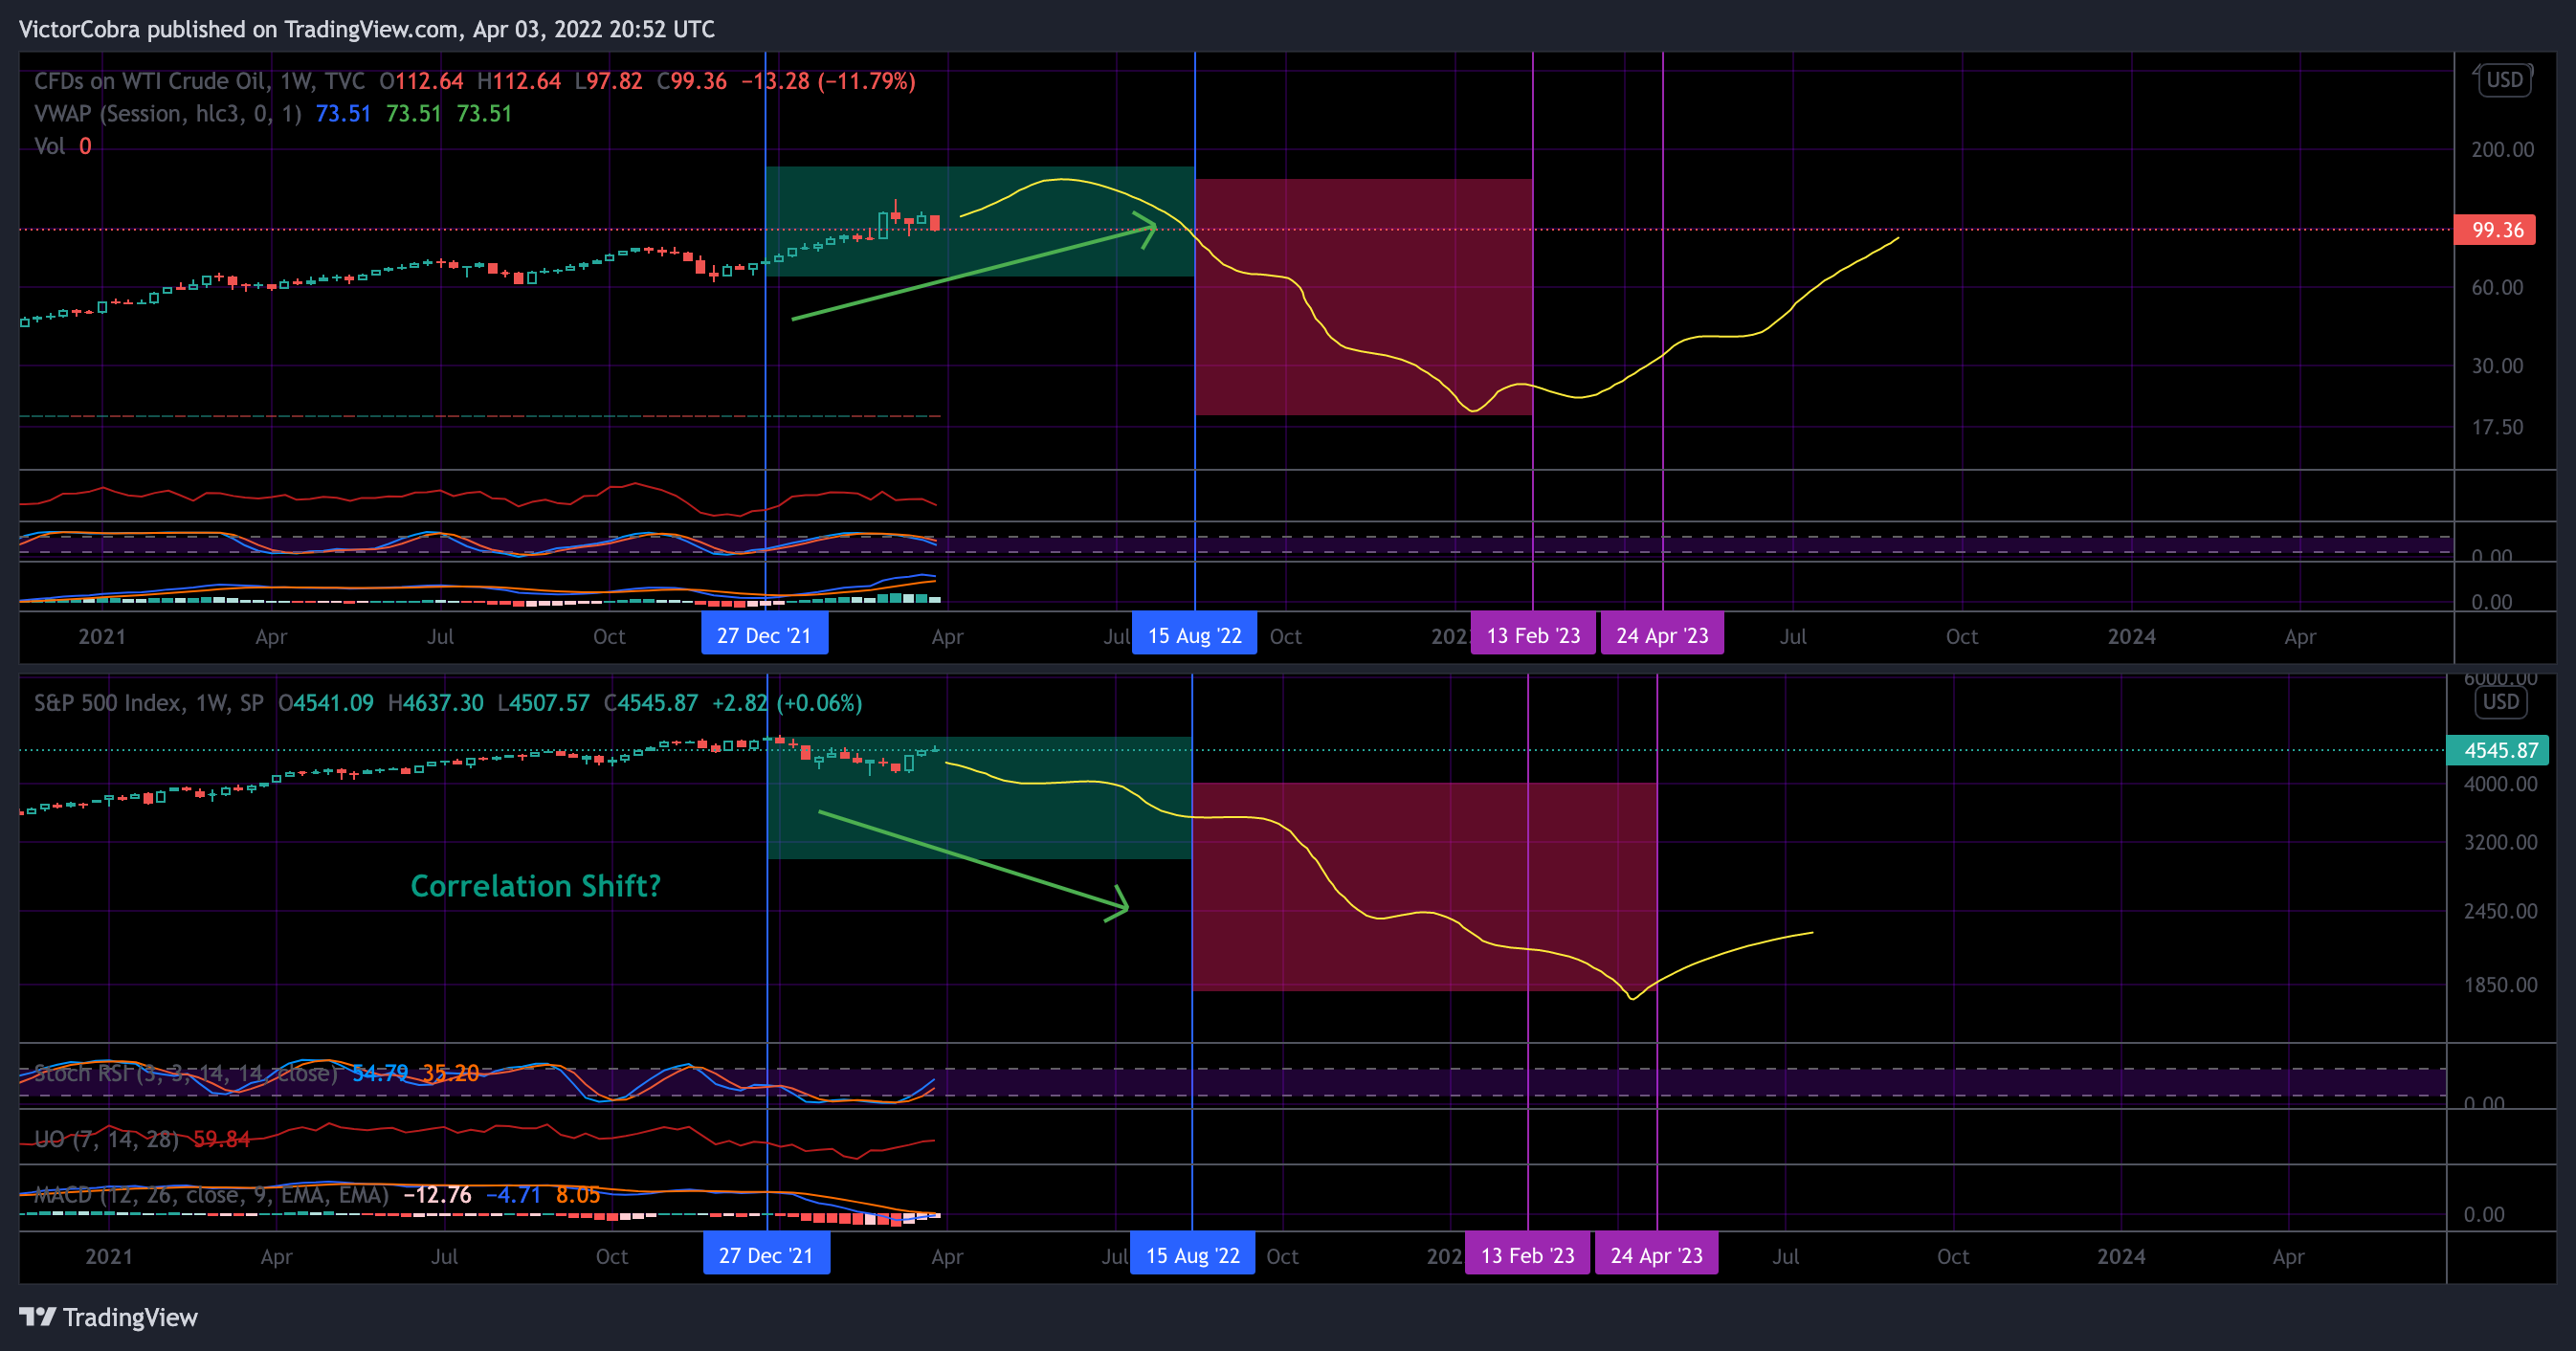This screenshot has width=2576, height=1351.
Task: Select the 99.36 price tag on oil axis
Action: (2494, 230)
